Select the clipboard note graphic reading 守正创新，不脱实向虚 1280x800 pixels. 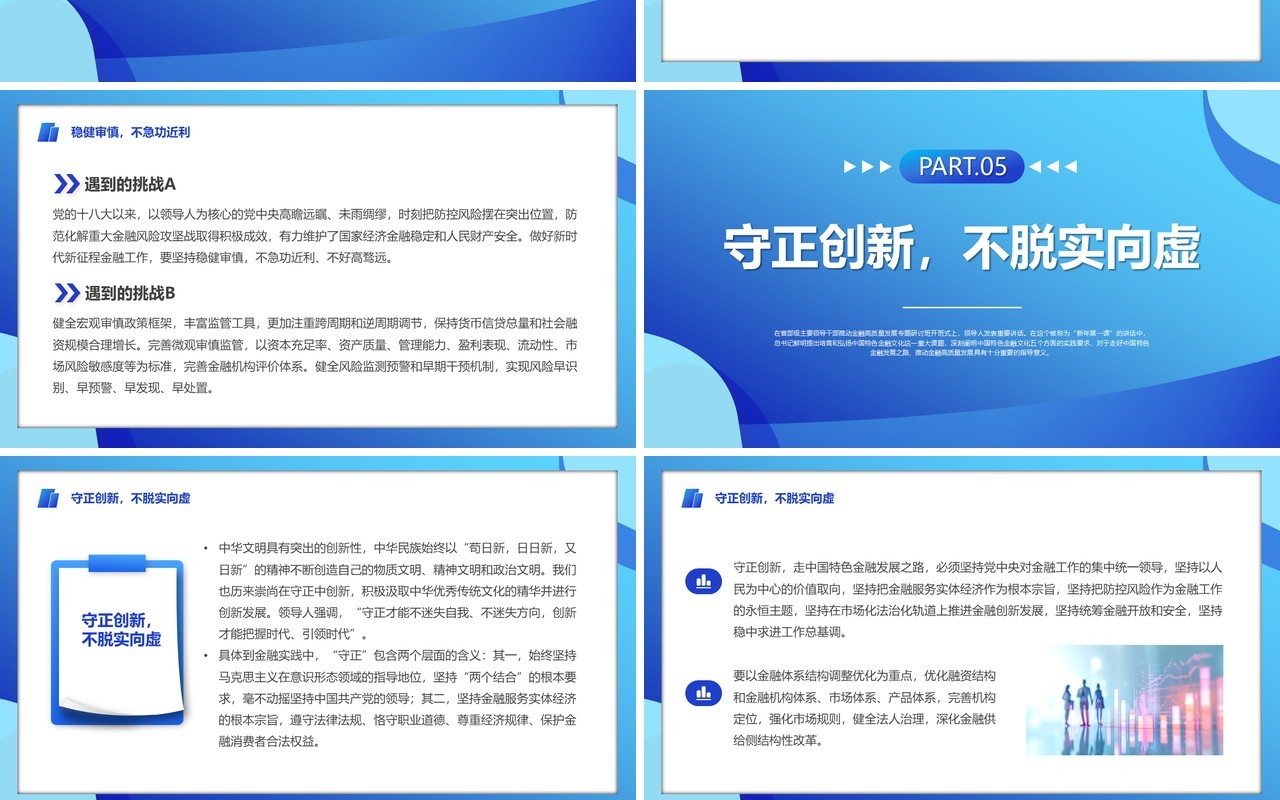click(118, 639)
